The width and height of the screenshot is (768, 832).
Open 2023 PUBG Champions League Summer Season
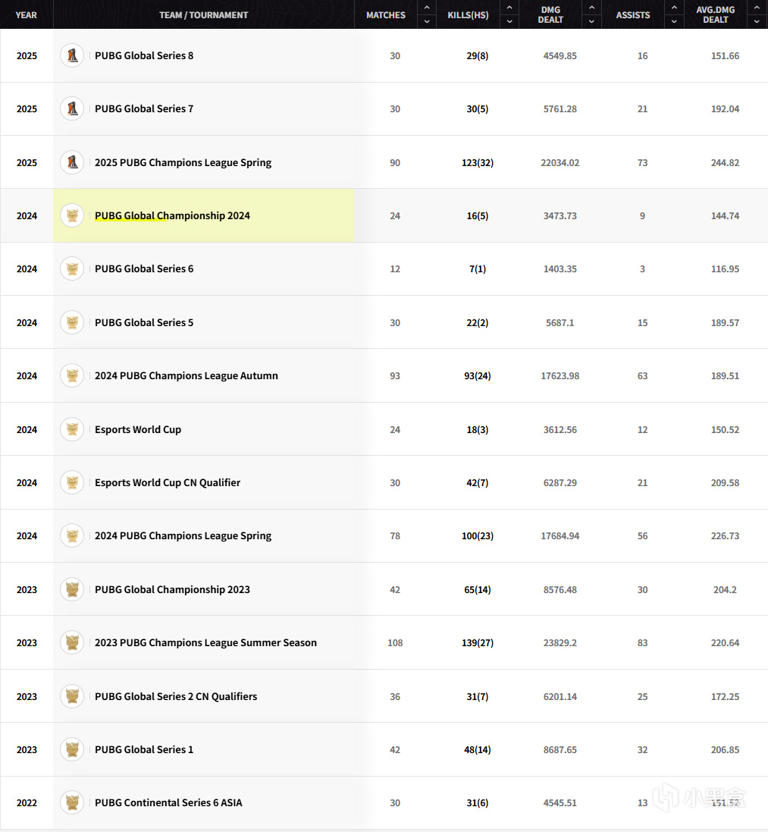pos(205,643)
